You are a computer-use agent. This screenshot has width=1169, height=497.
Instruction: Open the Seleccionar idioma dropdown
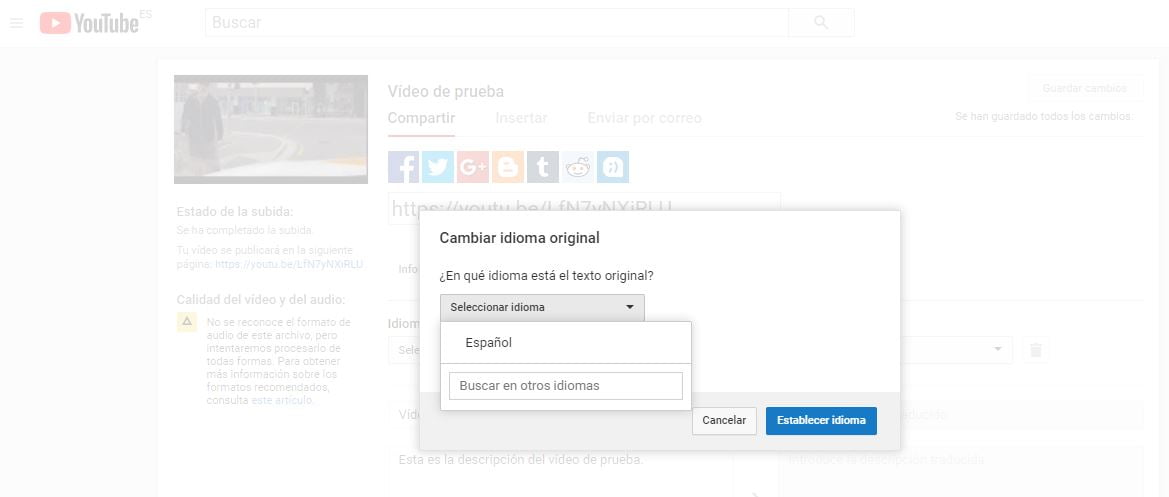tap(542, 307)
